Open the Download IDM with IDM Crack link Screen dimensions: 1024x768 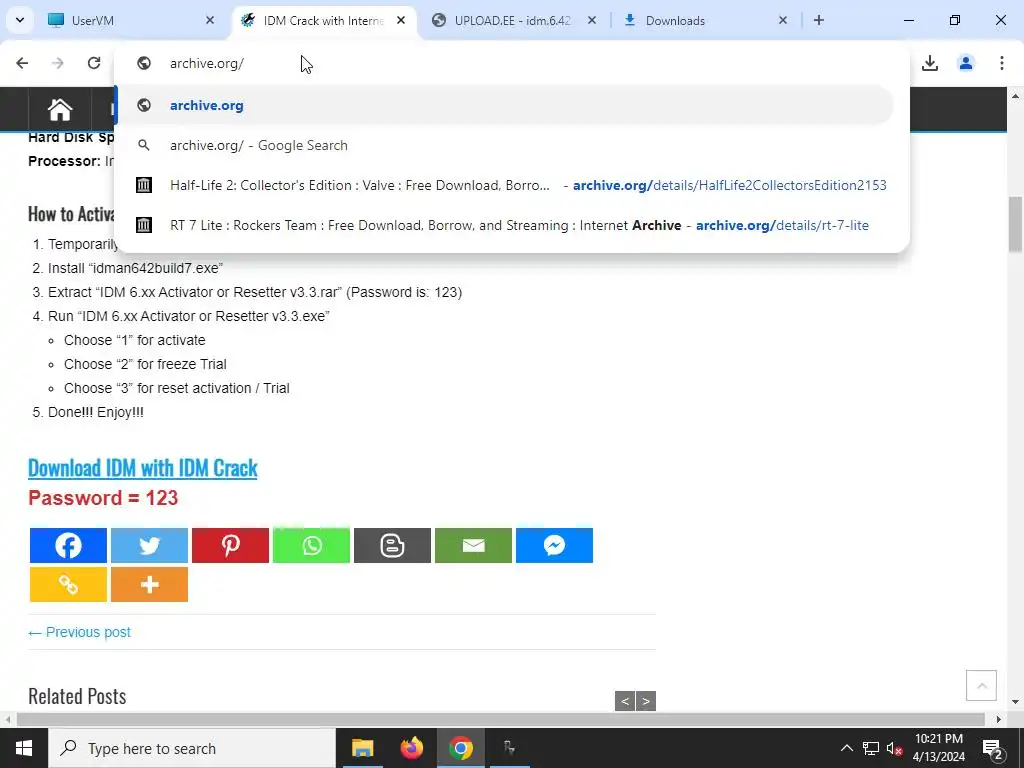(142, 468)
